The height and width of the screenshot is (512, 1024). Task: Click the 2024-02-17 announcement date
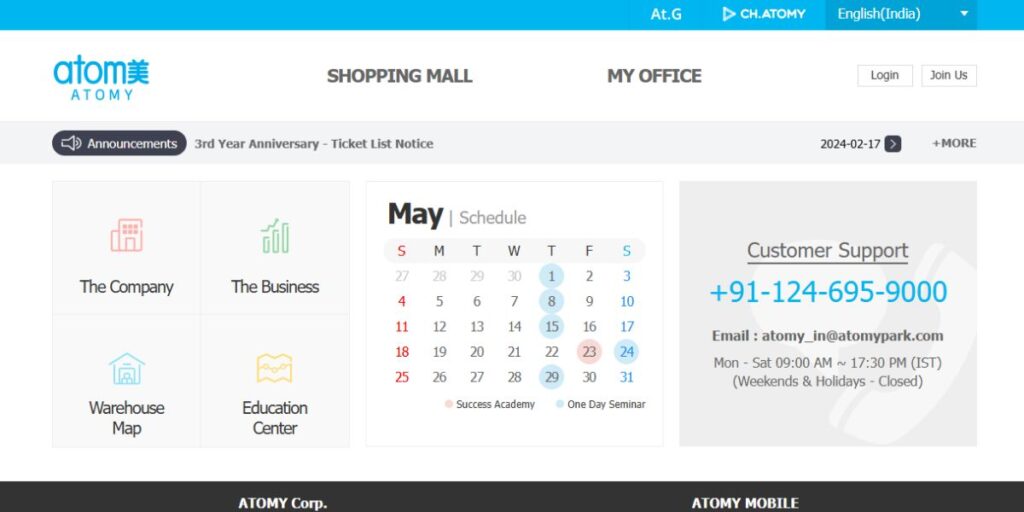coord(850,144)
